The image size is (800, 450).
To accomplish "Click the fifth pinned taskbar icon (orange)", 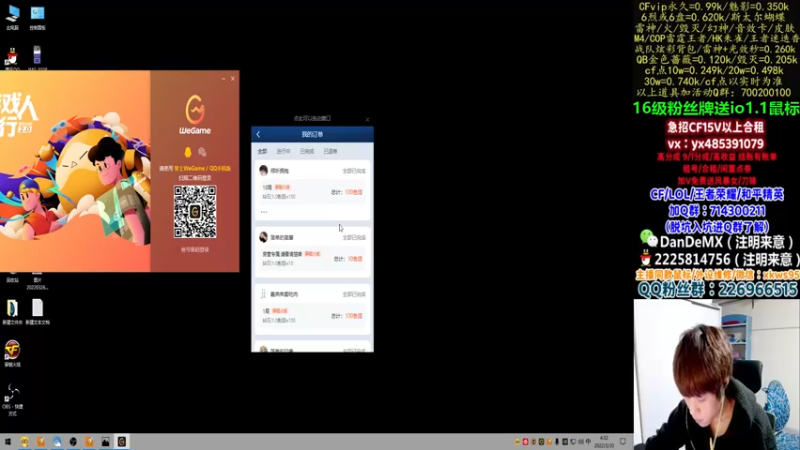I will [x=89, y=442].
